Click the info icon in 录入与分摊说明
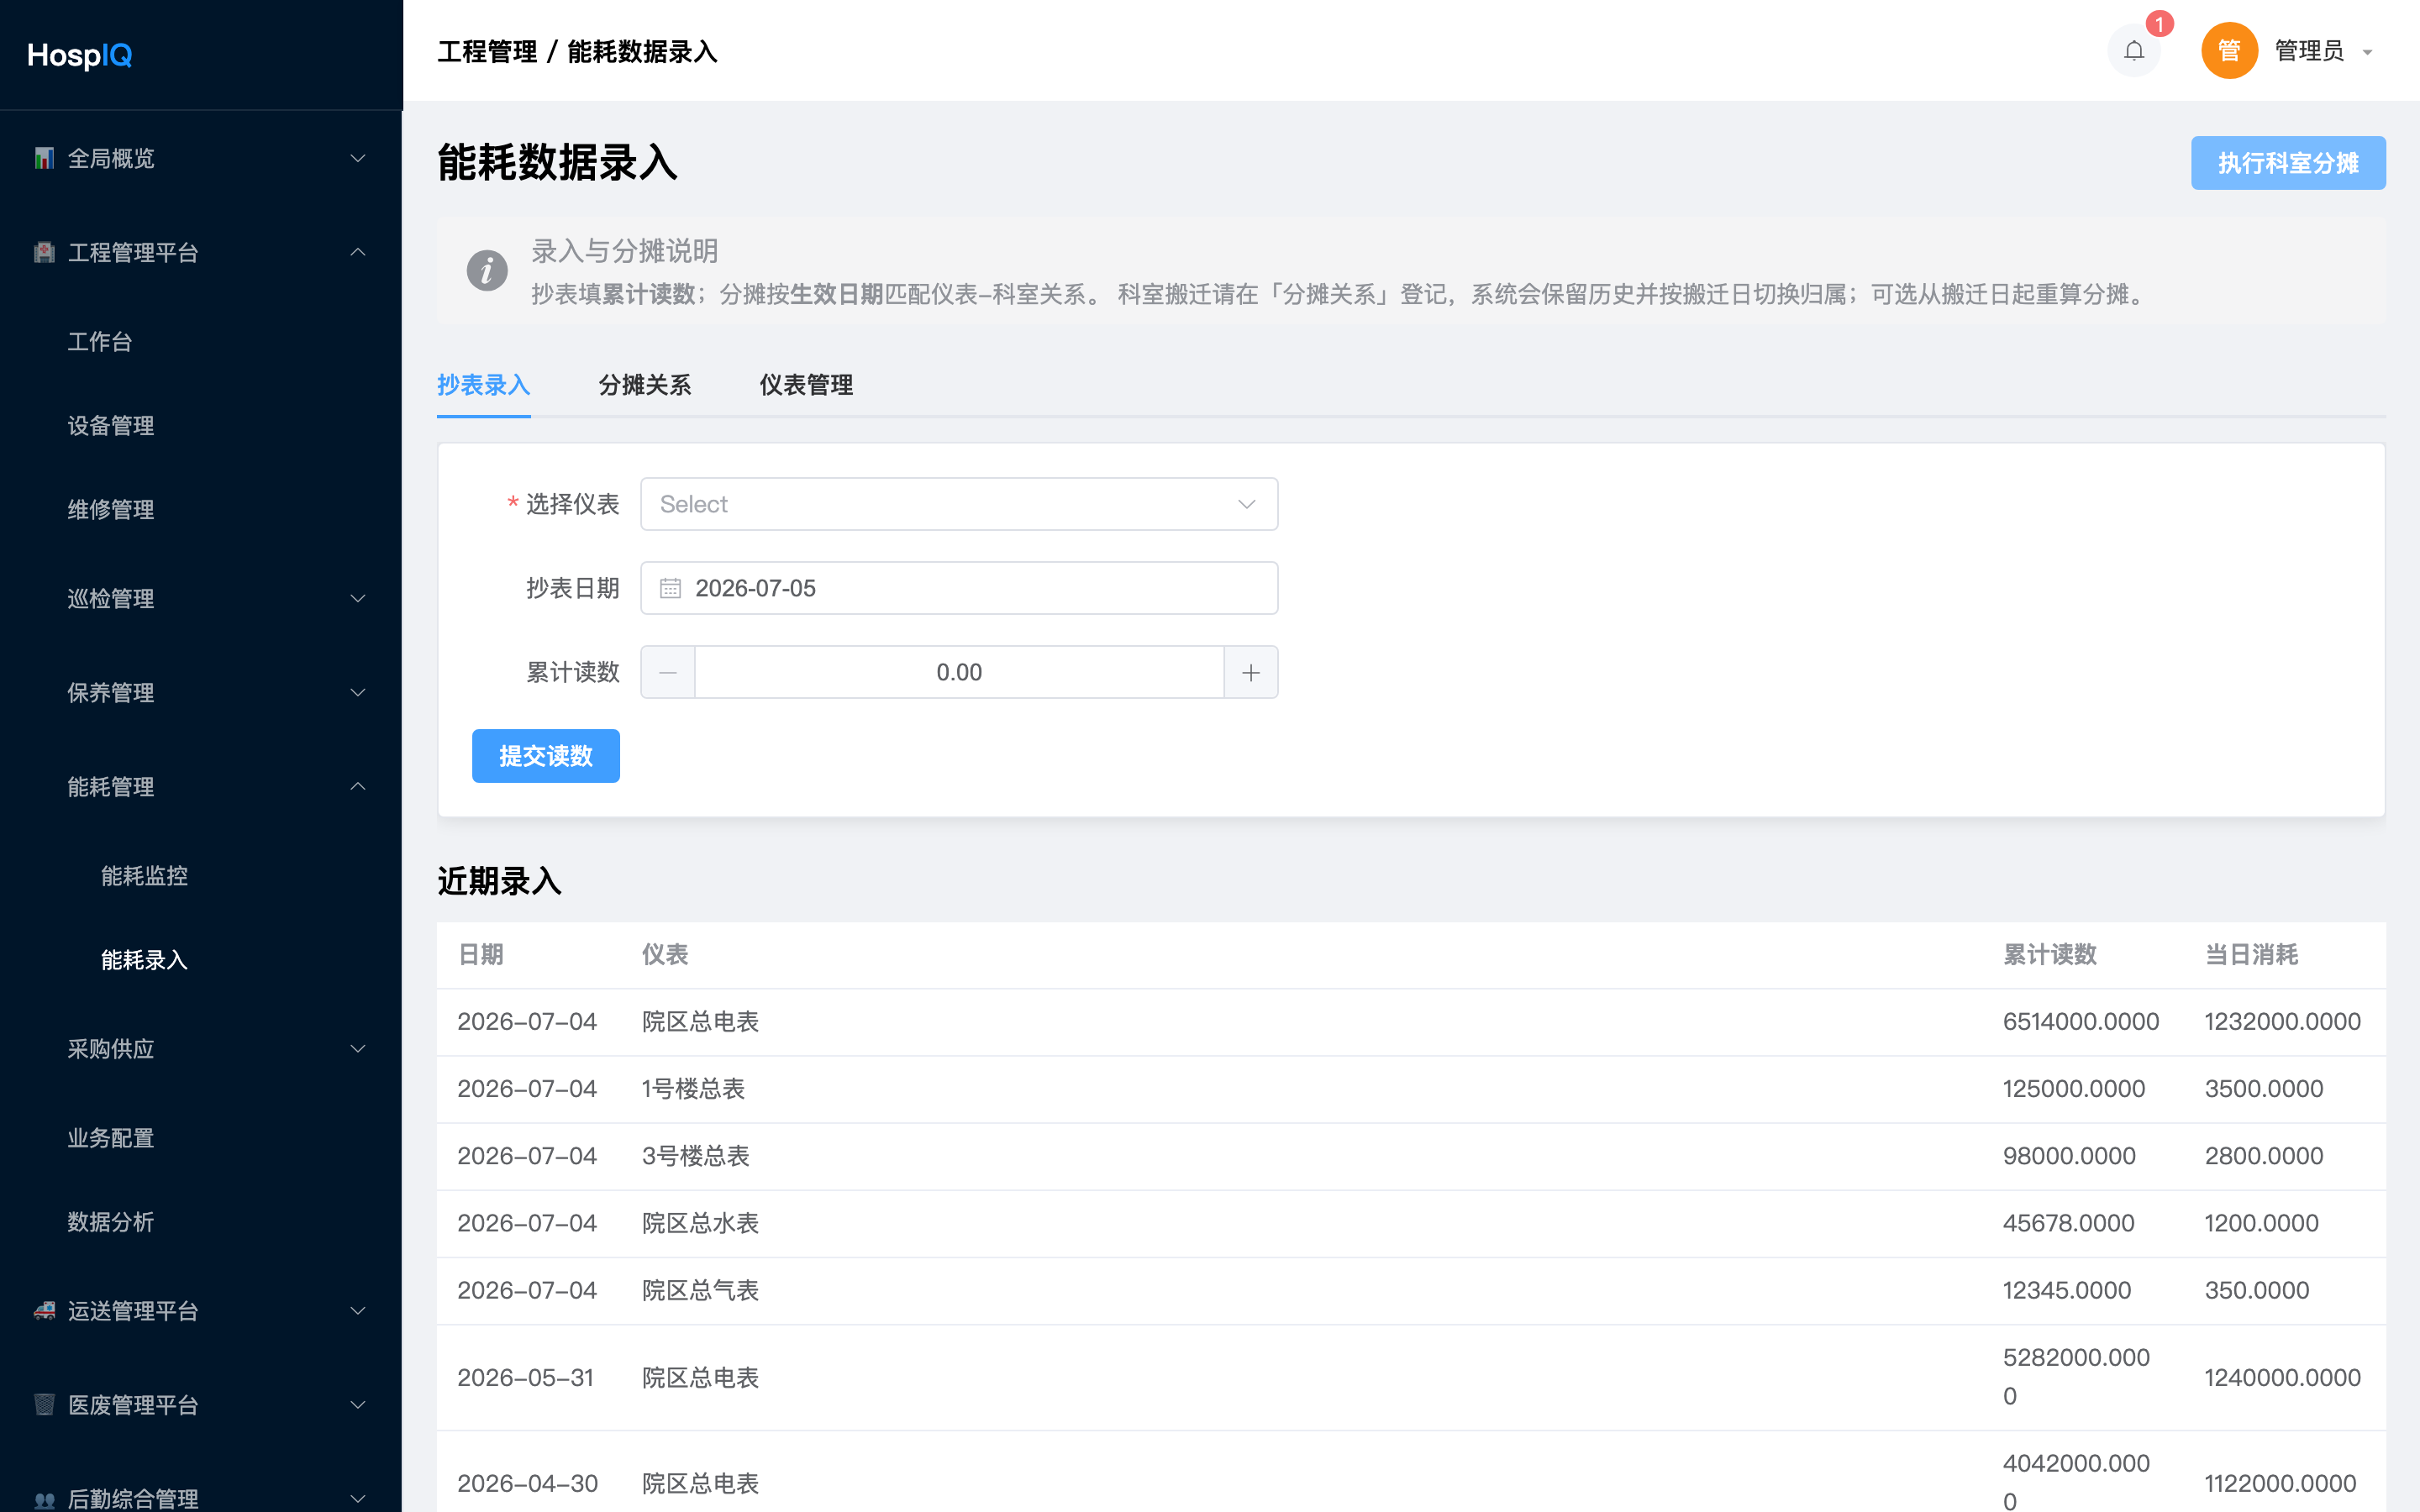The height and width of the screenshot is (1512, 2420). pyautogui.click(x=487, y=271)
